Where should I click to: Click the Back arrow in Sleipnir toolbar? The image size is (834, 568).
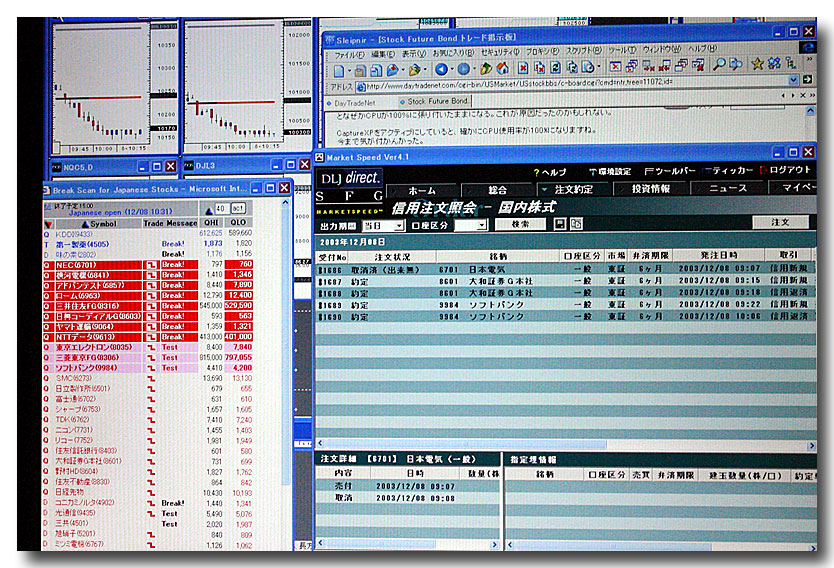click(x=441, y=69)
